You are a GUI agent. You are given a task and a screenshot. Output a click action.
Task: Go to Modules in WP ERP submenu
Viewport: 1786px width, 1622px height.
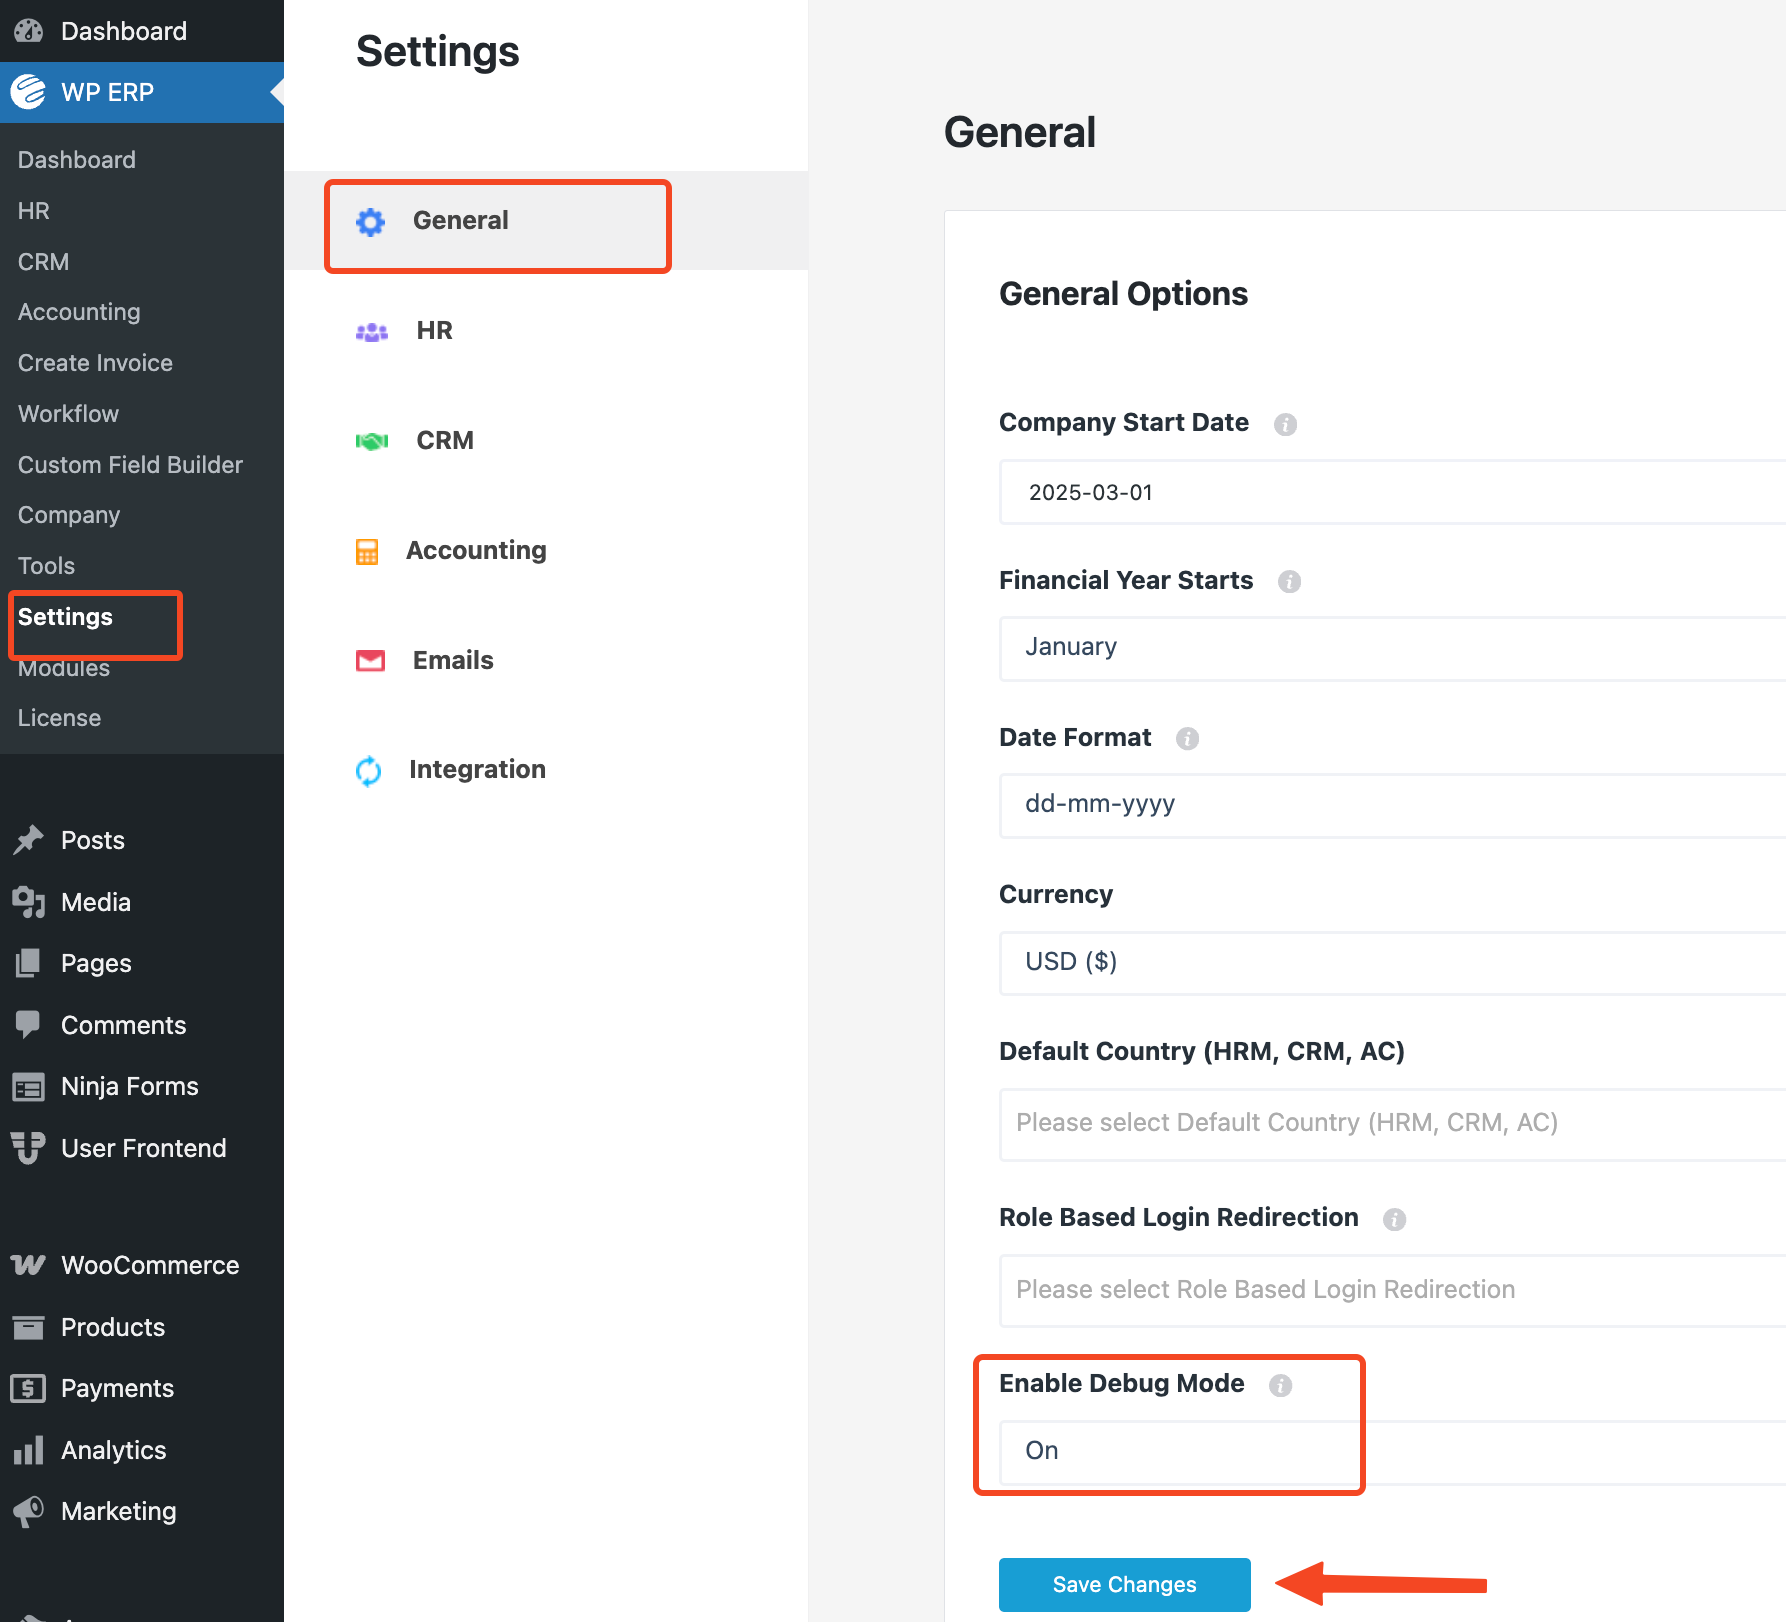64,669
